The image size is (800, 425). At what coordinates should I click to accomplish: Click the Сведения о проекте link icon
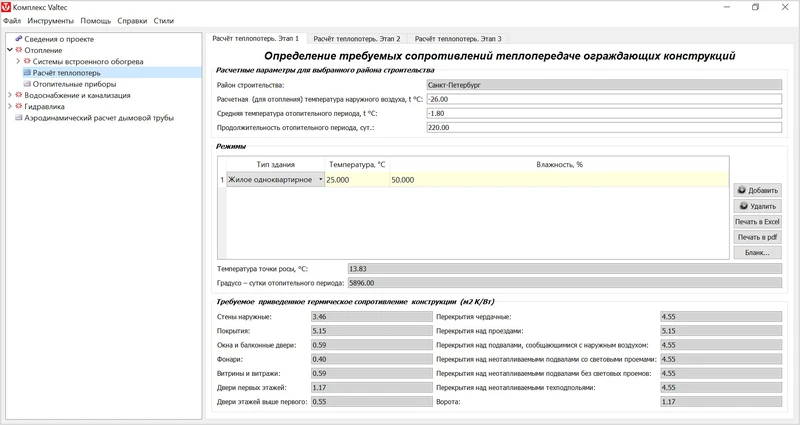pos(18,39)
